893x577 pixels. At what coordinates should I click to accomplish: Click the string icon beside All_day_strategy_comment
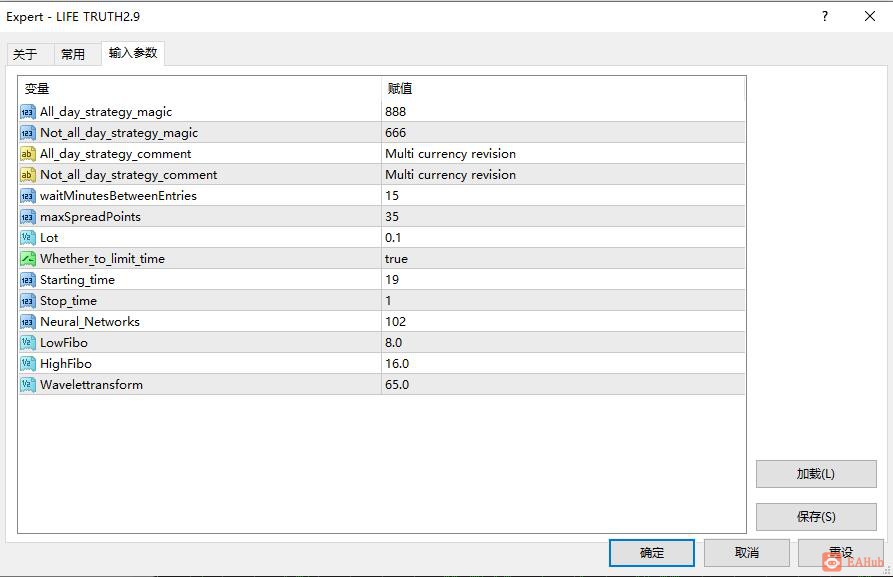(x=28, y=154)
